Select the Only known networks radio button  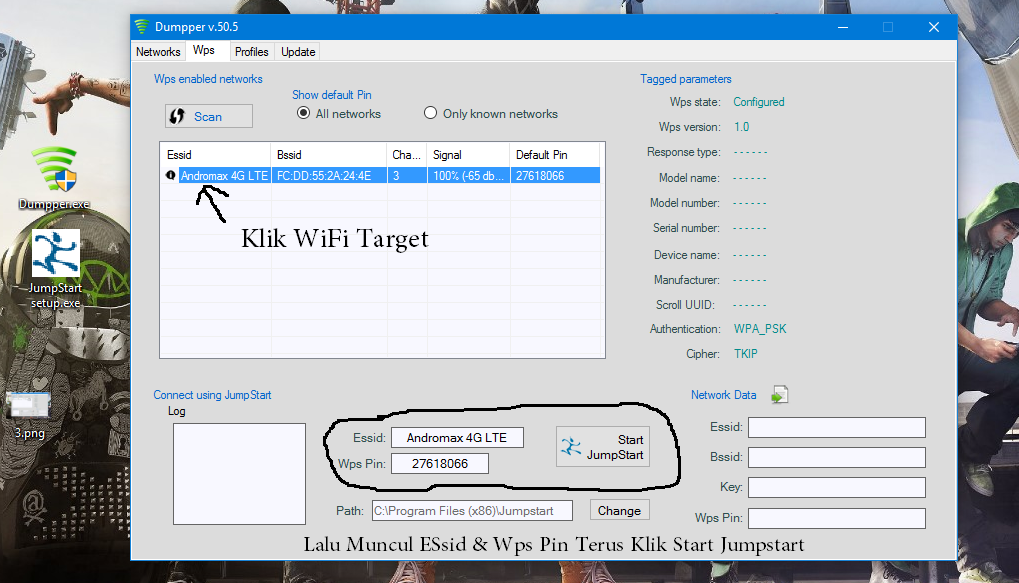(x=430, y=113)
